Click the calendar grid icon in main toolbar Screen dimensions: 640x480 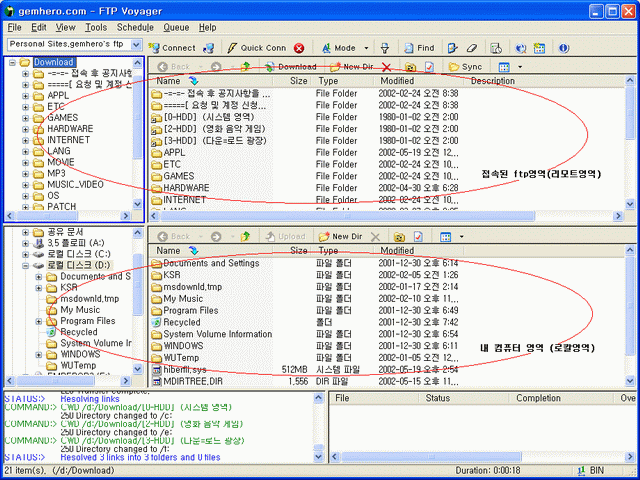(539, 48)
